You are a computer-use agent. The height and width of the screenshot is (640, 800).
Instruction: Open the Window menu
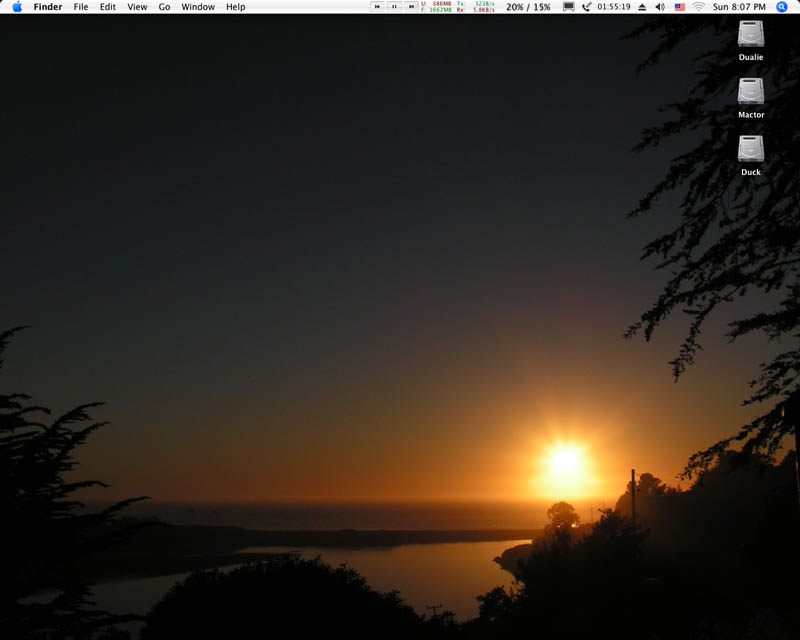coord(198,7)
